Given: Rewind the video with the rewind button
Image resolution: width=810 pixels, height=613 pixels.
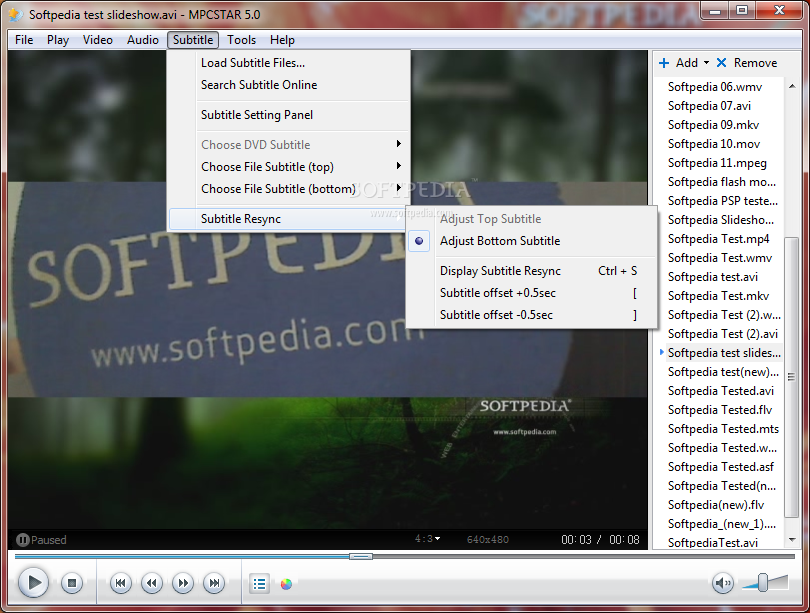Looking at the screenshot, I should pos(152,584).
